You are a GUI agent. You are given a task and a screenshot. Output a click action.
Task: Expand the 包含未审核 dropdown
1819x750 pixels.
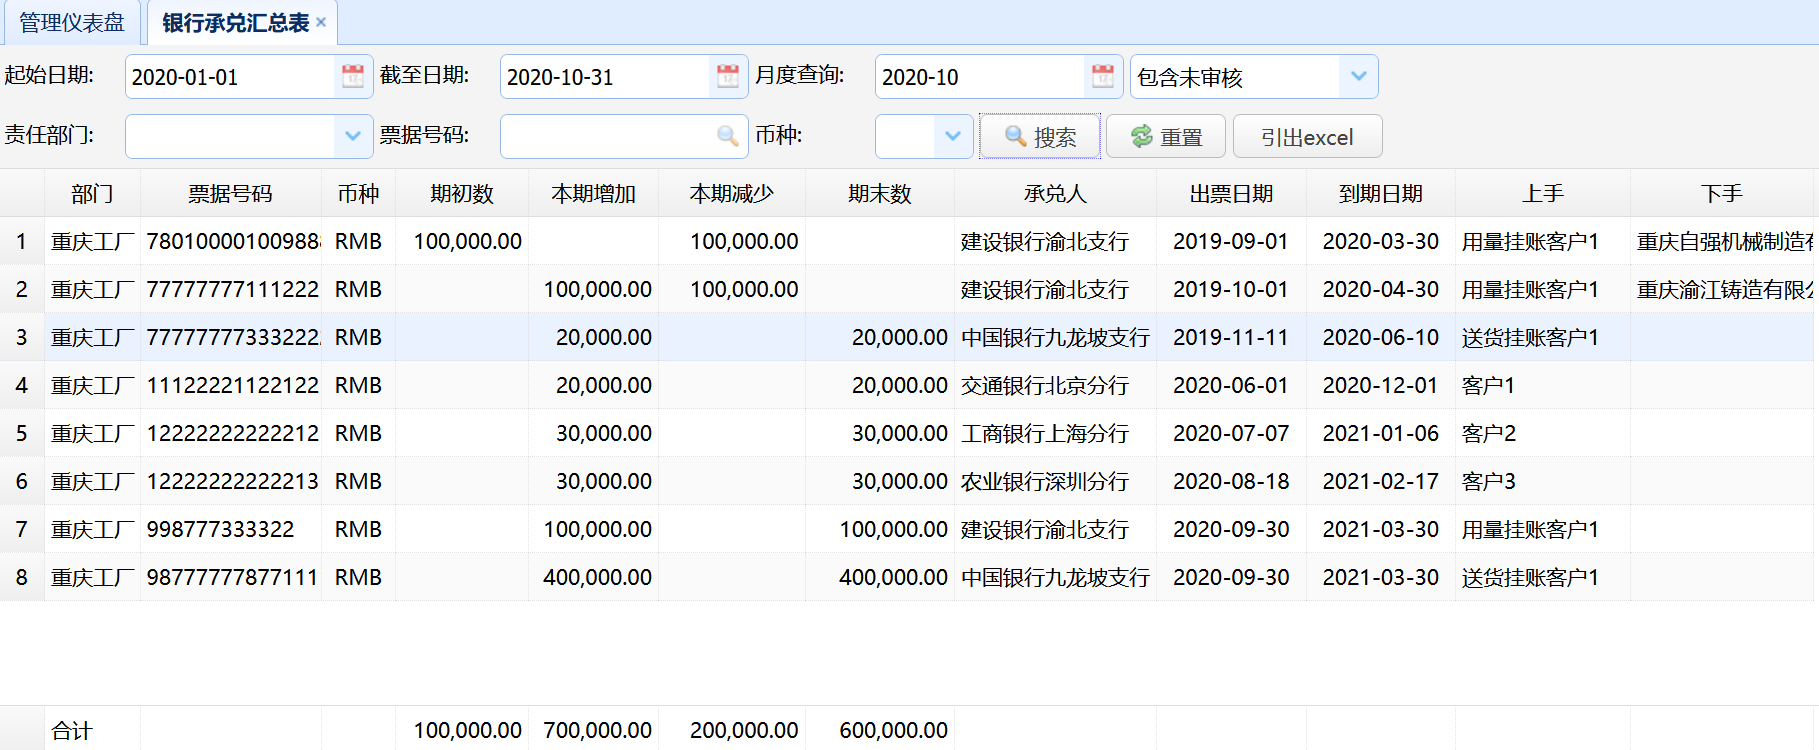pyautogui.click(x=1358, y=76)
